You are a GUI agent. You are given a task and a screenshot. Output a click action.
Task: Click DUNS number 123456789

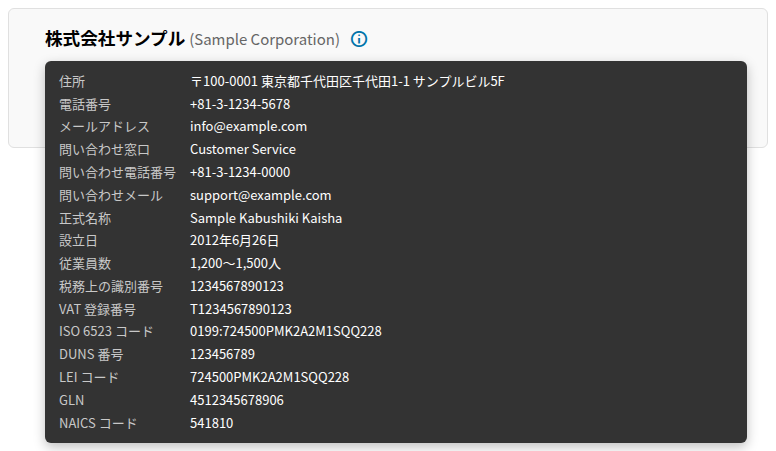click(223, 354)
